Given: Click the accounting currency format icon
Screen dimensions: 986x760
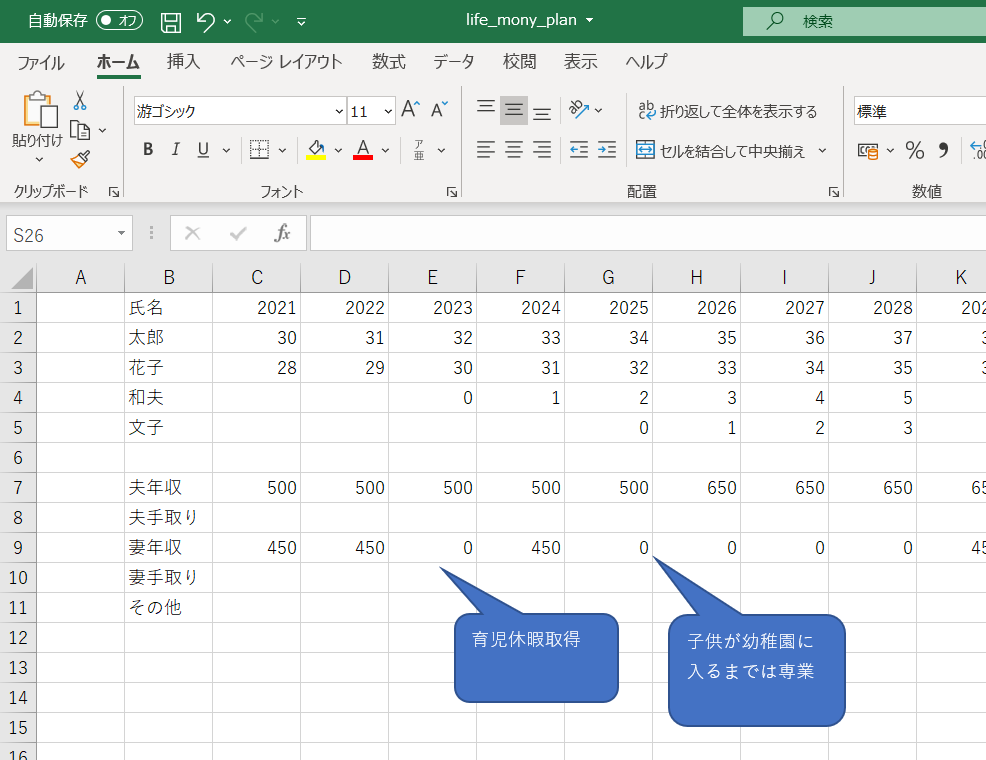Looking at the screenshot, I should (x=868, y=151).
